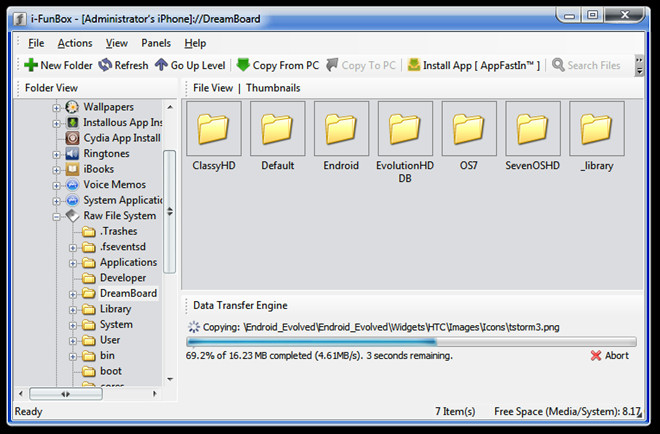660x434 pixels.
Task: Click the Install App box icon
Action: (414, 65)
